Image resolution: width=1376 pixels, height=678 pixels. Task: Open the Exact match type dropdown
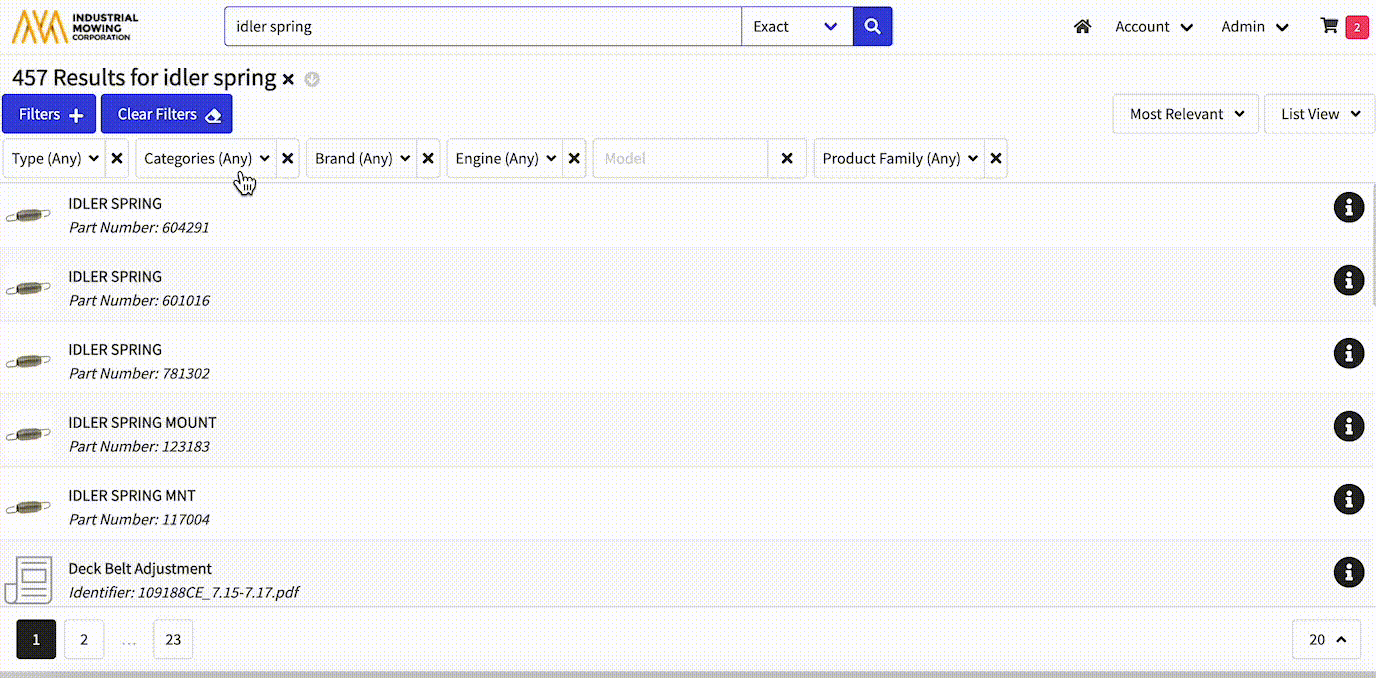(x=796, y=27)
